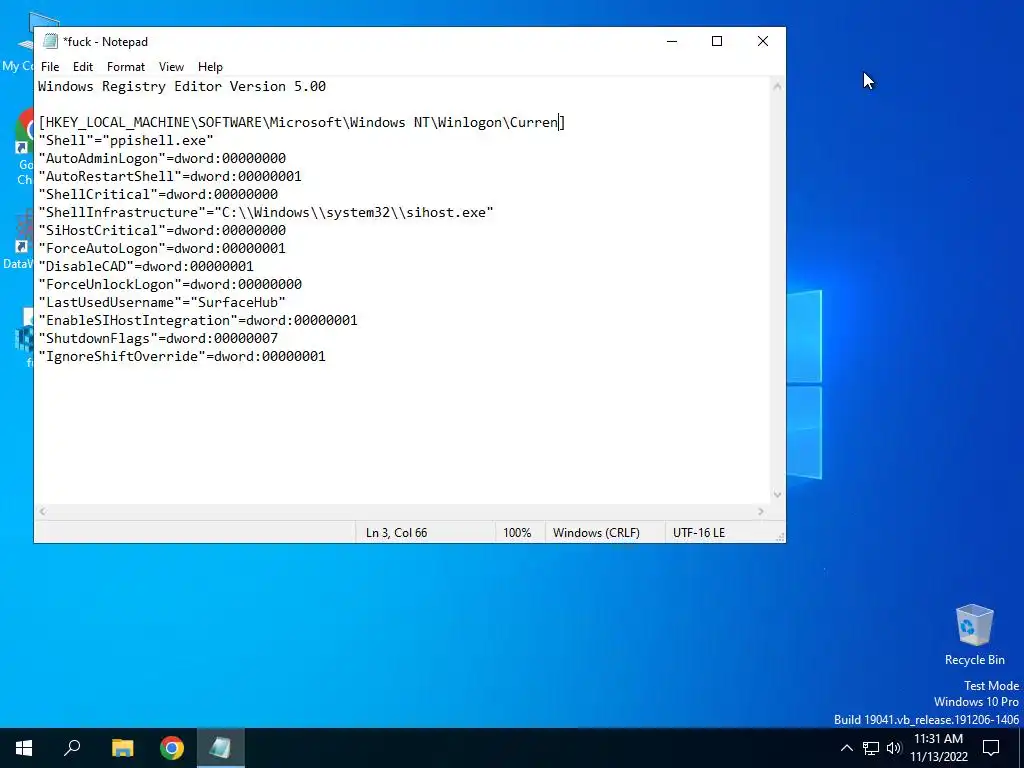Click the Notepad icon in the title bar
The width and height of the screenshot is (1024, 768).
[50, 41]
